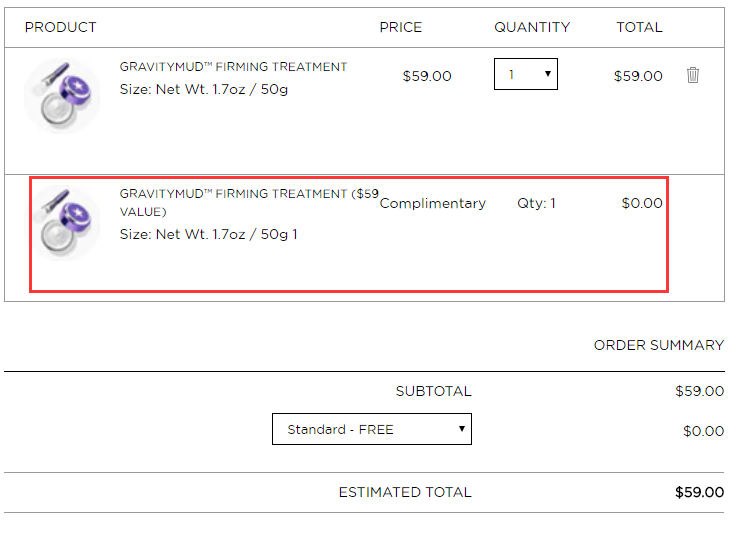The height and width of the screenshot is (542, 738).
Task: Click the PRODUCT column header
Action: (61, 27)
